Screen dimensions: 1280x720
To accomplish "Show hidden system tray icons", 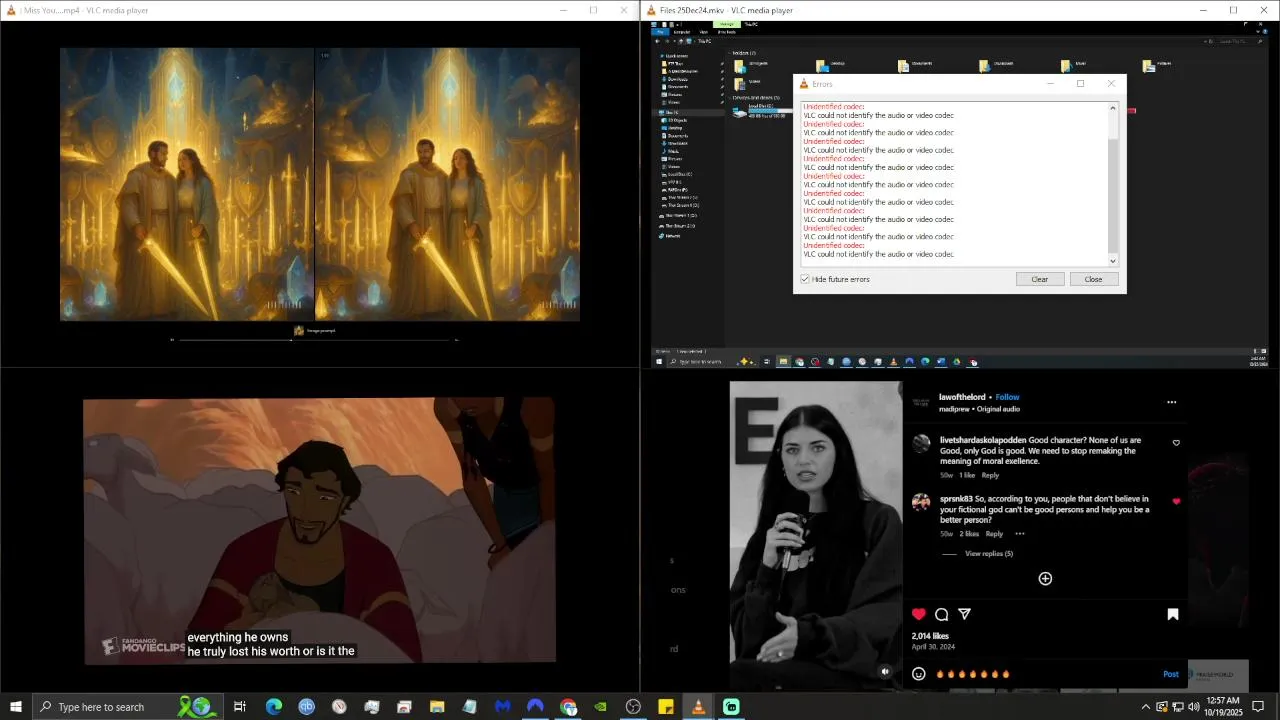I will click(1146, 707).
